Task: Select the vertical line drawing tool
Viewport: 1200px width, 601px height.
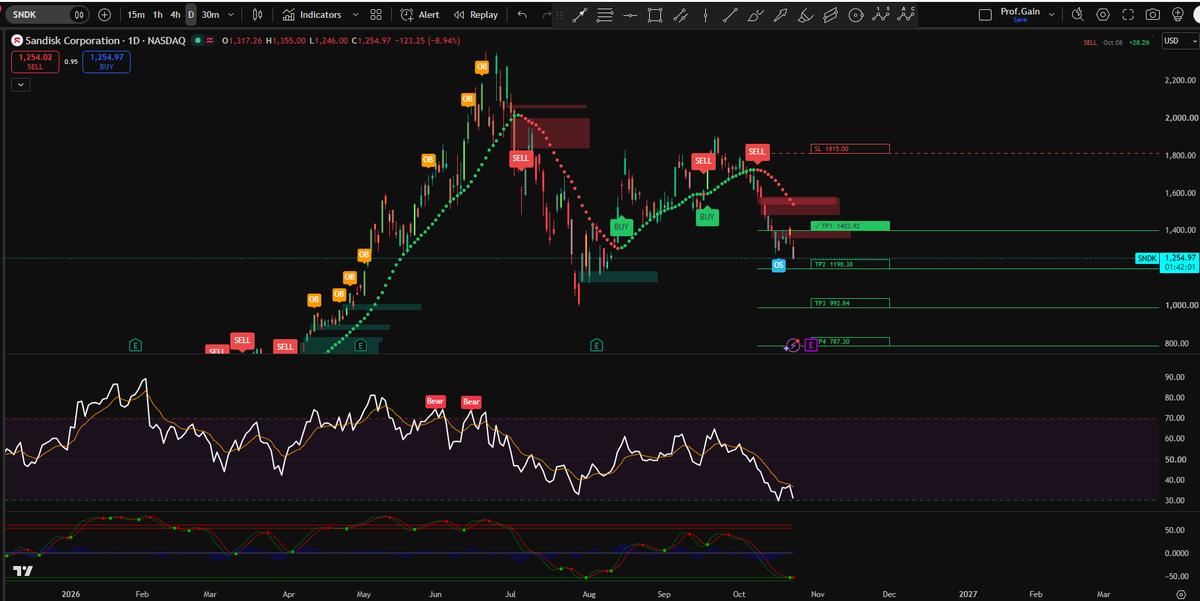Action: tap(705, 15)
